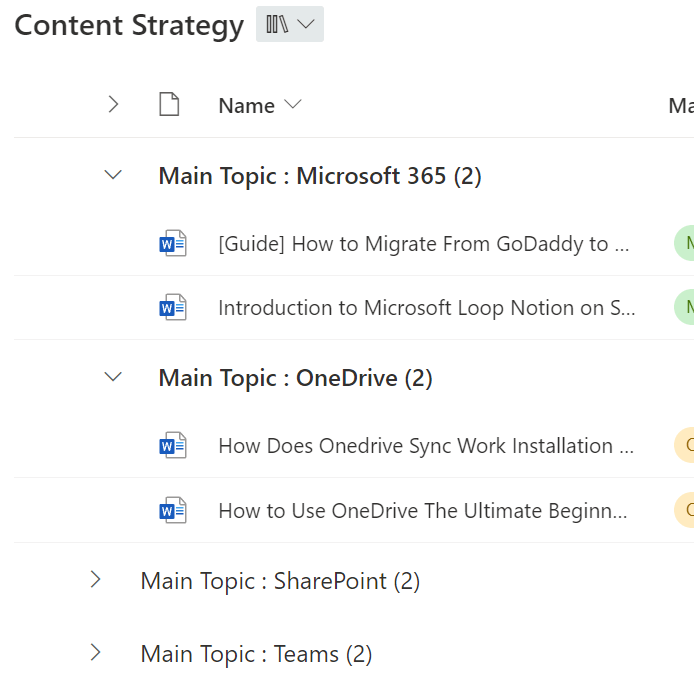The image size is (694, 685).
Task: Click the 'Main Topic : Teams (2)' heading
Action: [256, 654]
